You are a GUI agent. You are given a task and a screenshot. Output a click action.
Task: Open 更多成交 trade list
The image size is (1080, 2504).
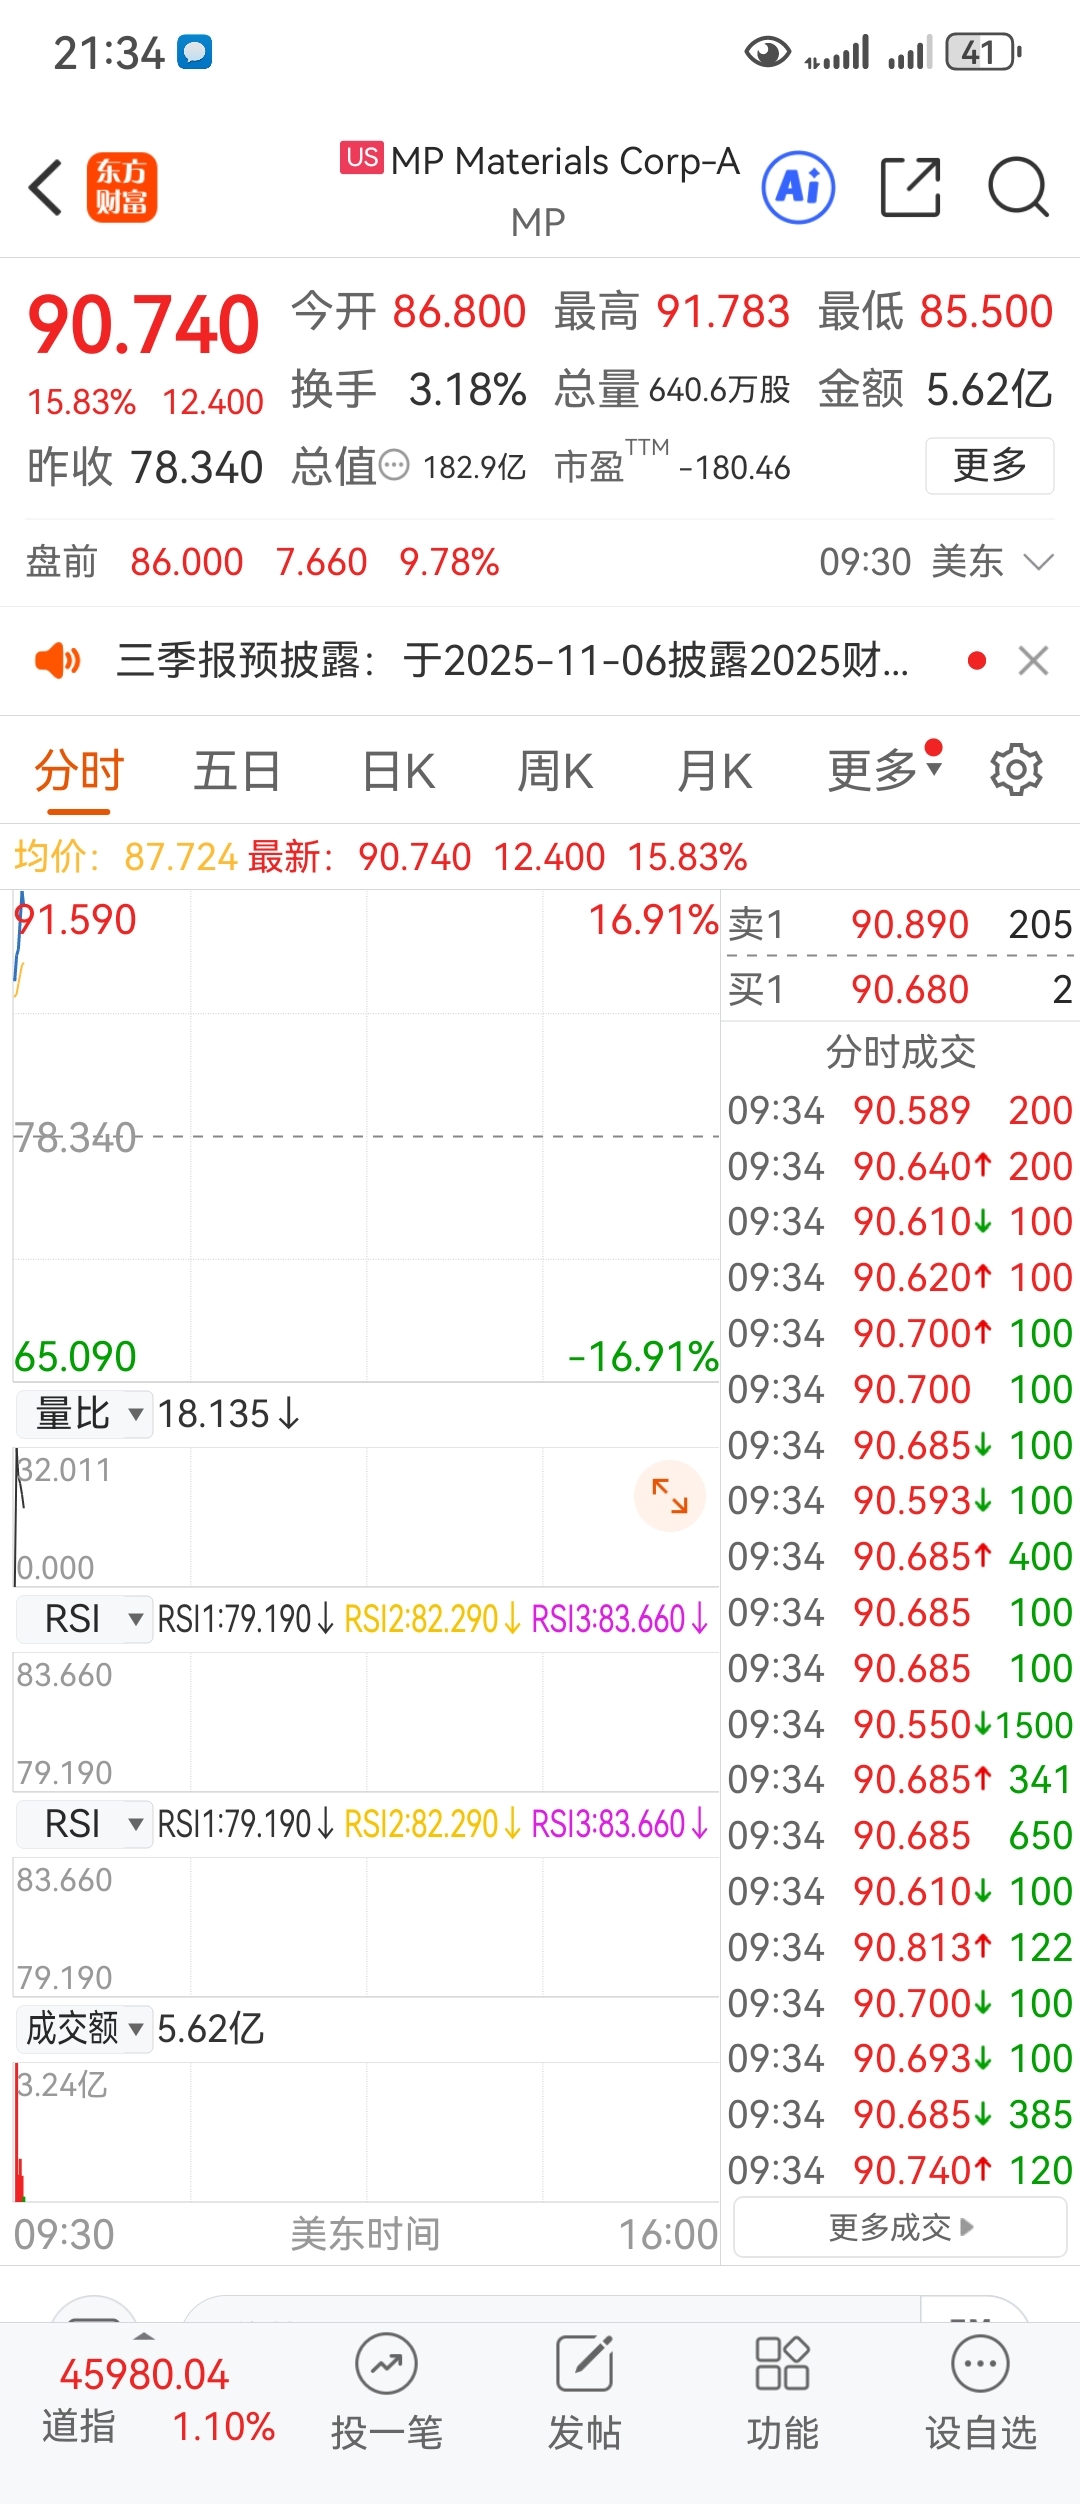tap(900, 2227)
